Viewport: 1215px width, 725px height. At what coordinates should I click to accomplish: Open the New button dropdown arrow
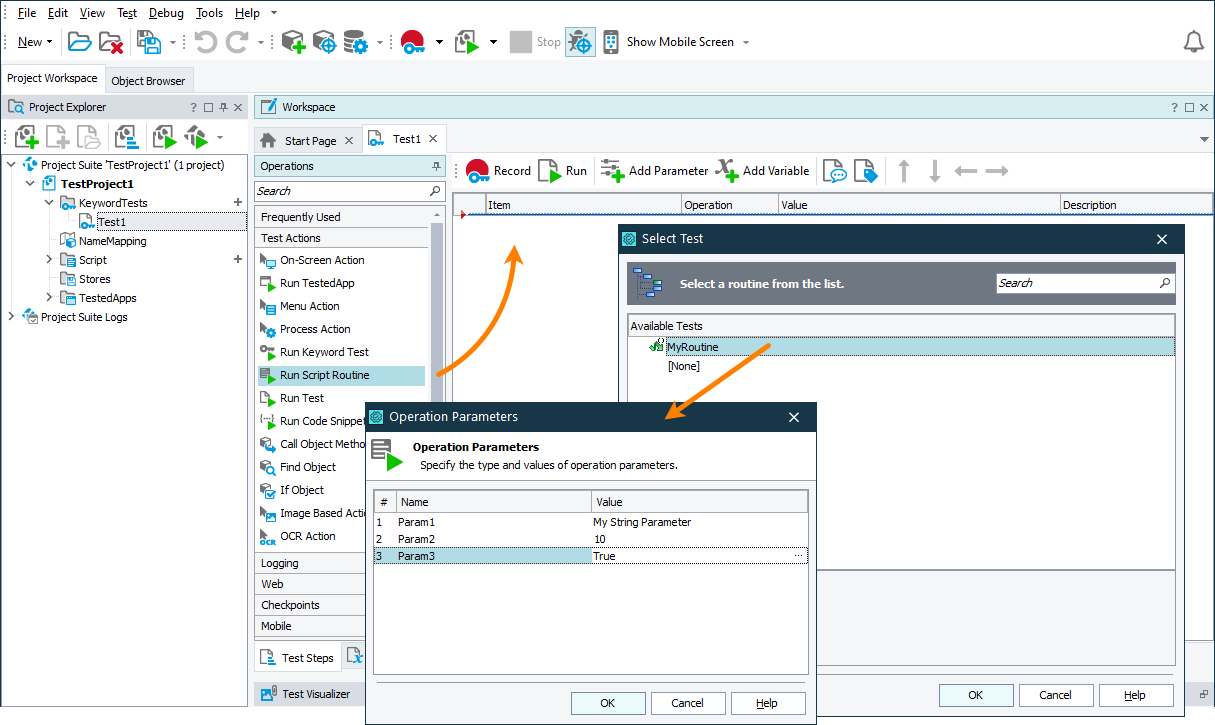(x=50, y=41)
